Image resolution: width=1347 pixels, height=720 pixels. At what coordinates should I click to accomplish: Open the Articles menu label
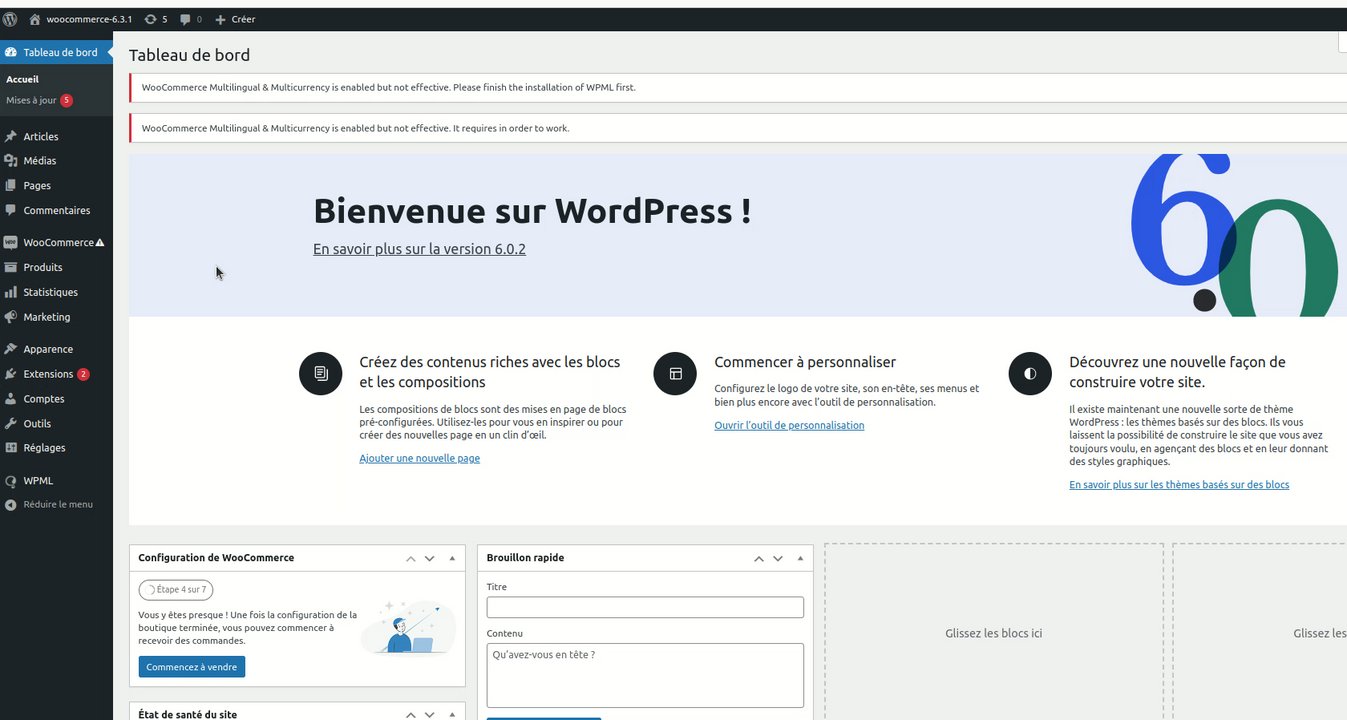41,136
